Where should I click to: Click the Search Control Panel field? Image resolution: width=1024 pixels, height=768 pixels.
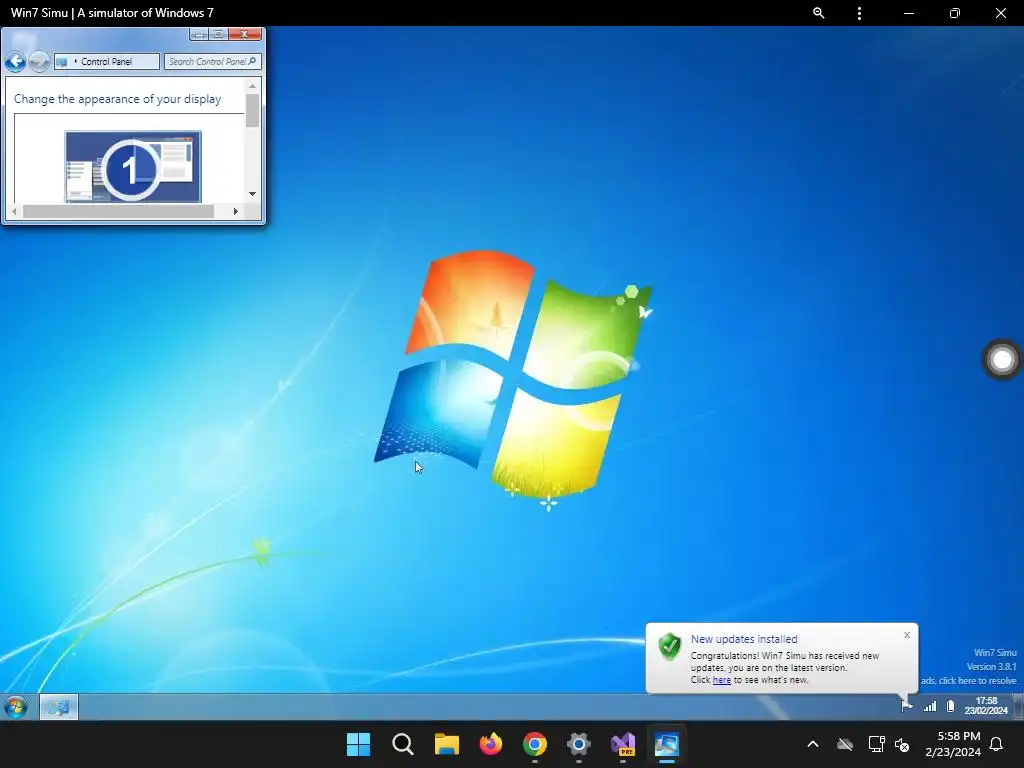(212, 61)
